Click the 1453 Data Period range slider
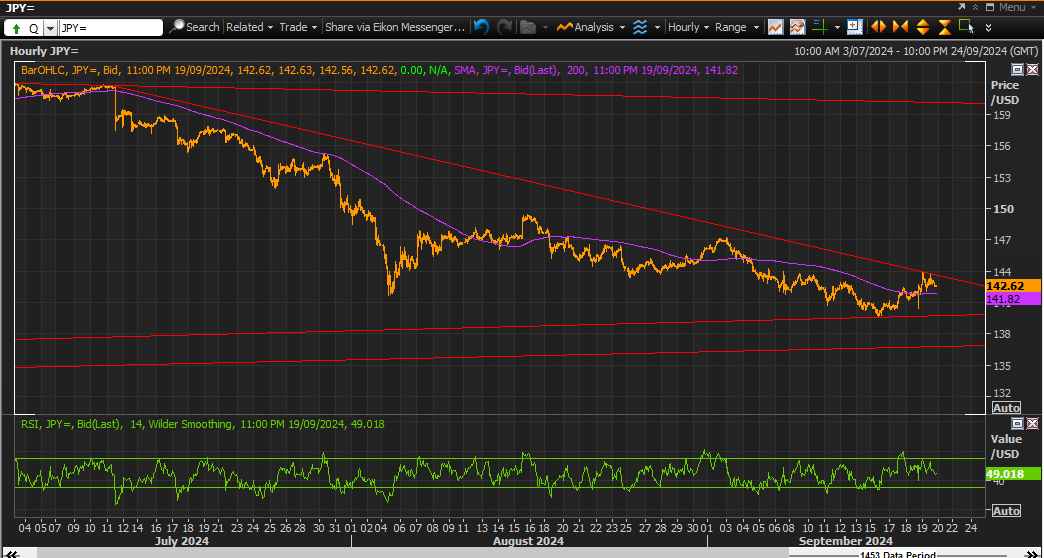 899,554
